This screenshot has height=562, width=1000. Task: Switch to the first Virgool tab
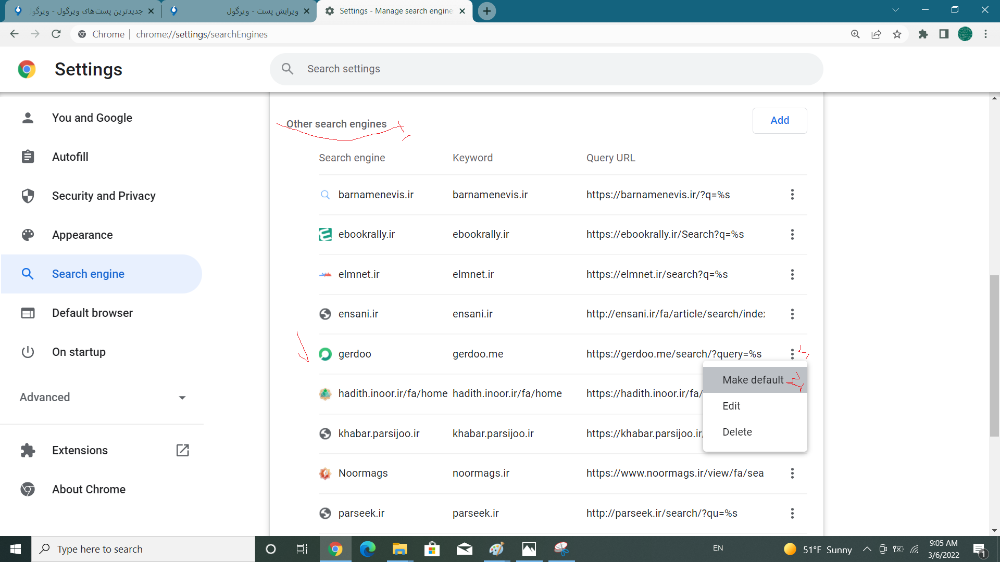(x=83, y=11)
